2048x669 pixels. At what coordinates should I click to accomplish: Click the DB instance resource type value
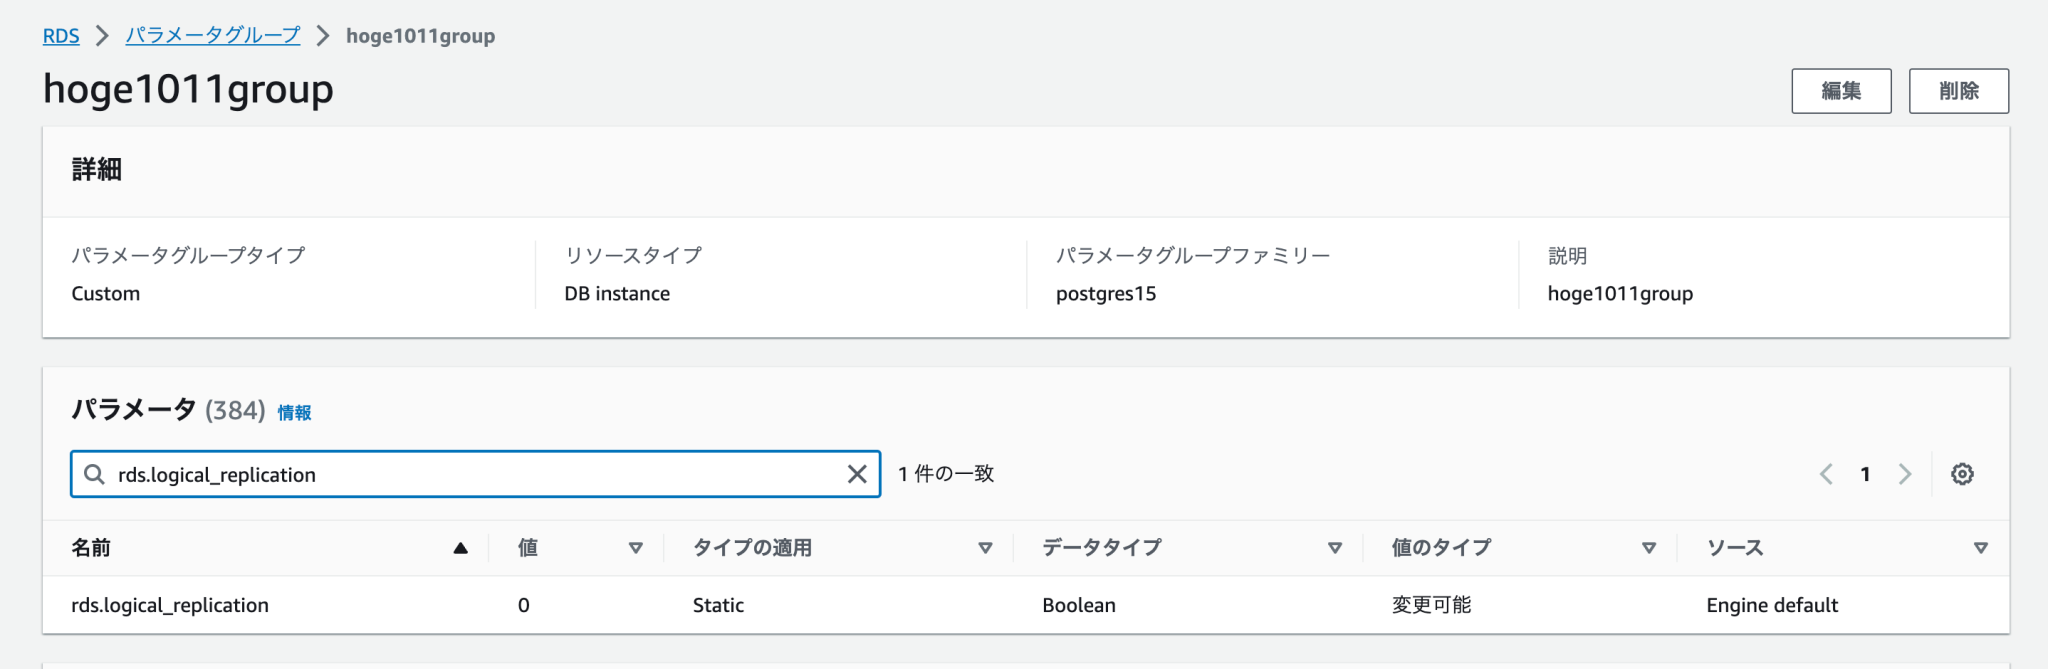pos(617,294)
